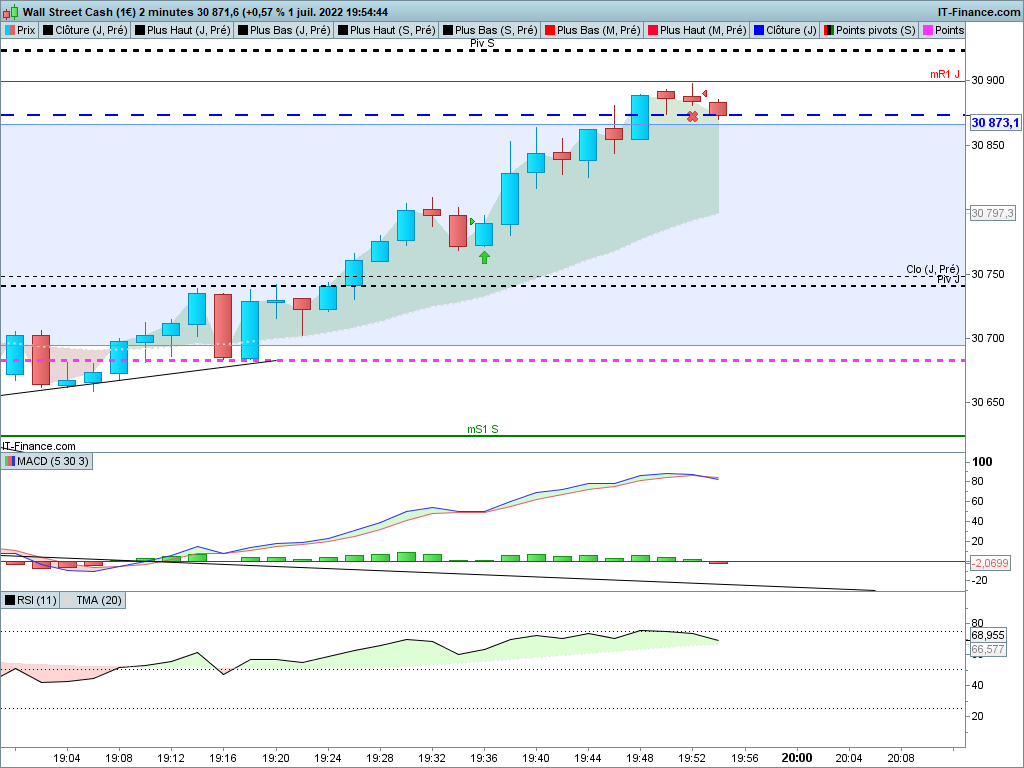Open Plus Haut (S, Pré) legend entry
Screen dimensions: 1024x768
(x=386, y=30)
